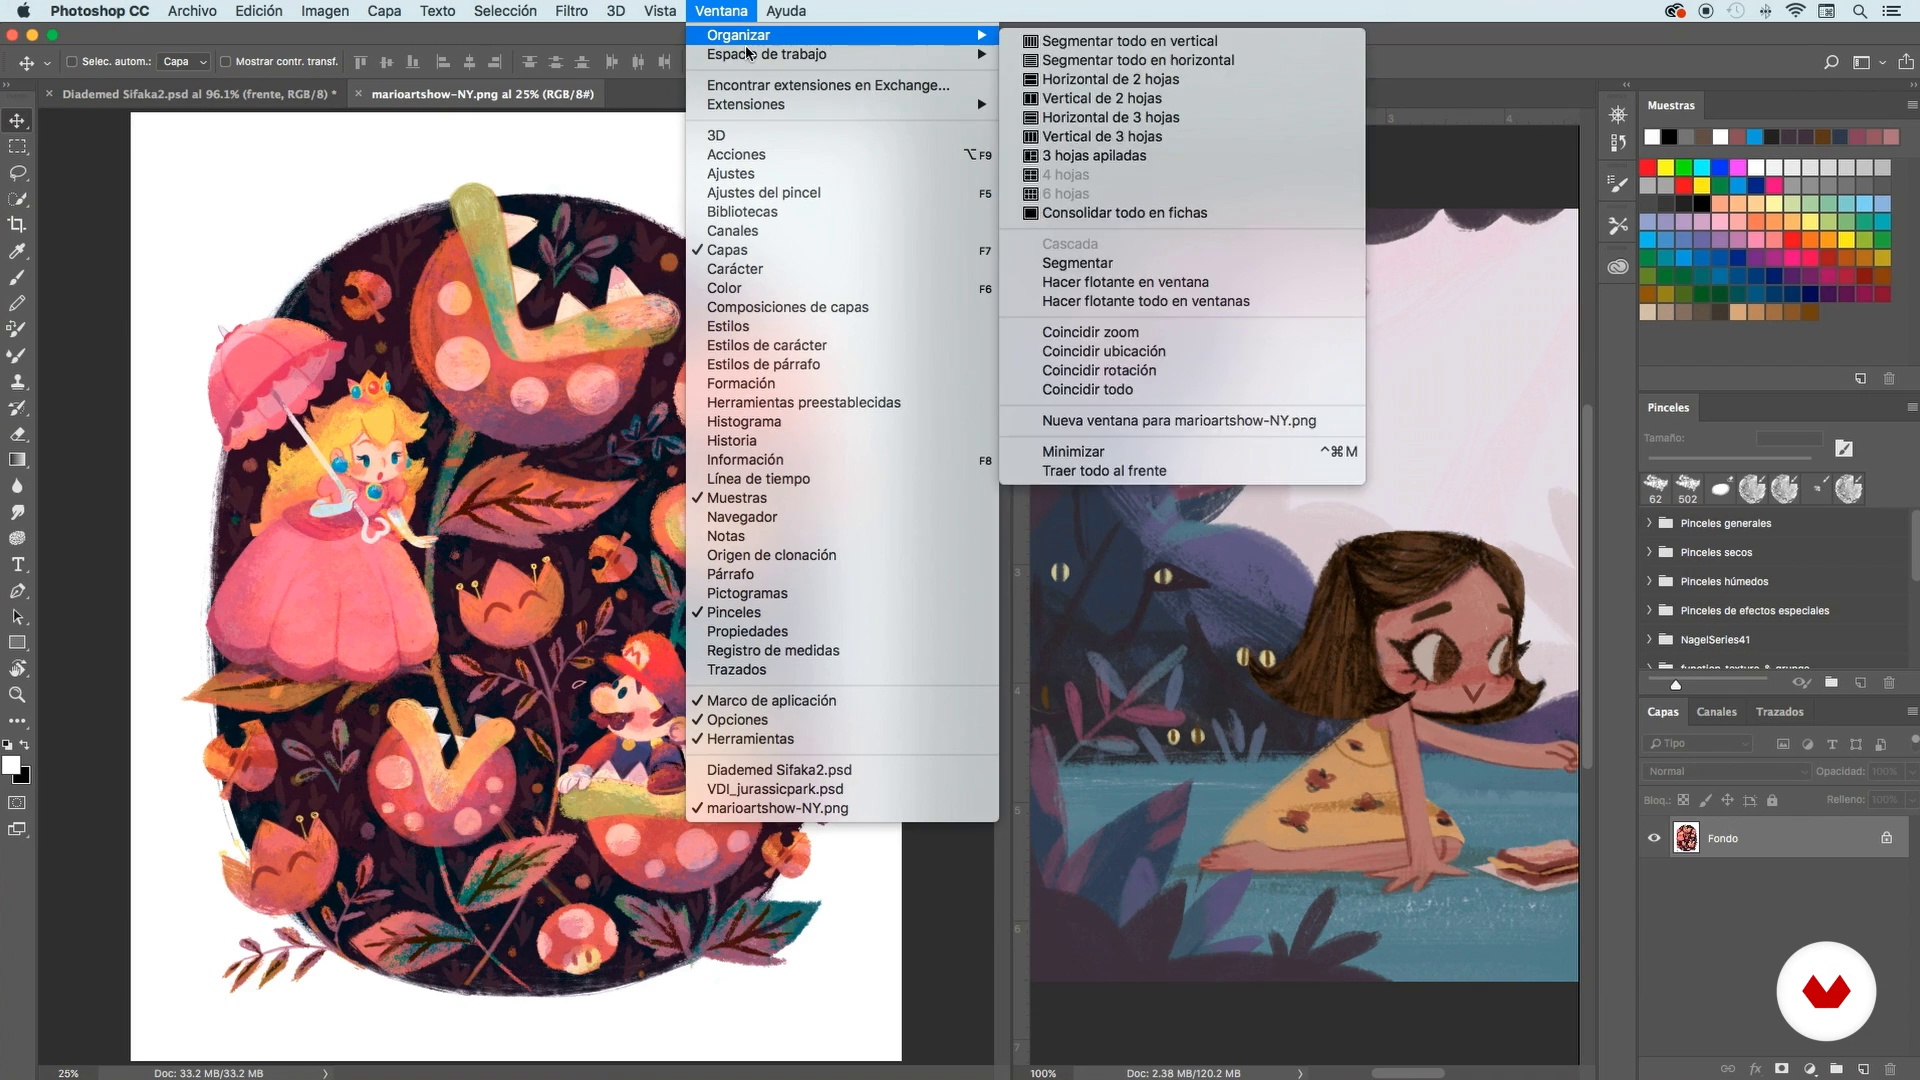Choose Traer todo al frente
Image resolution: width=1920 pixels, height=1080 pixels.
[x=1182, y=471]
